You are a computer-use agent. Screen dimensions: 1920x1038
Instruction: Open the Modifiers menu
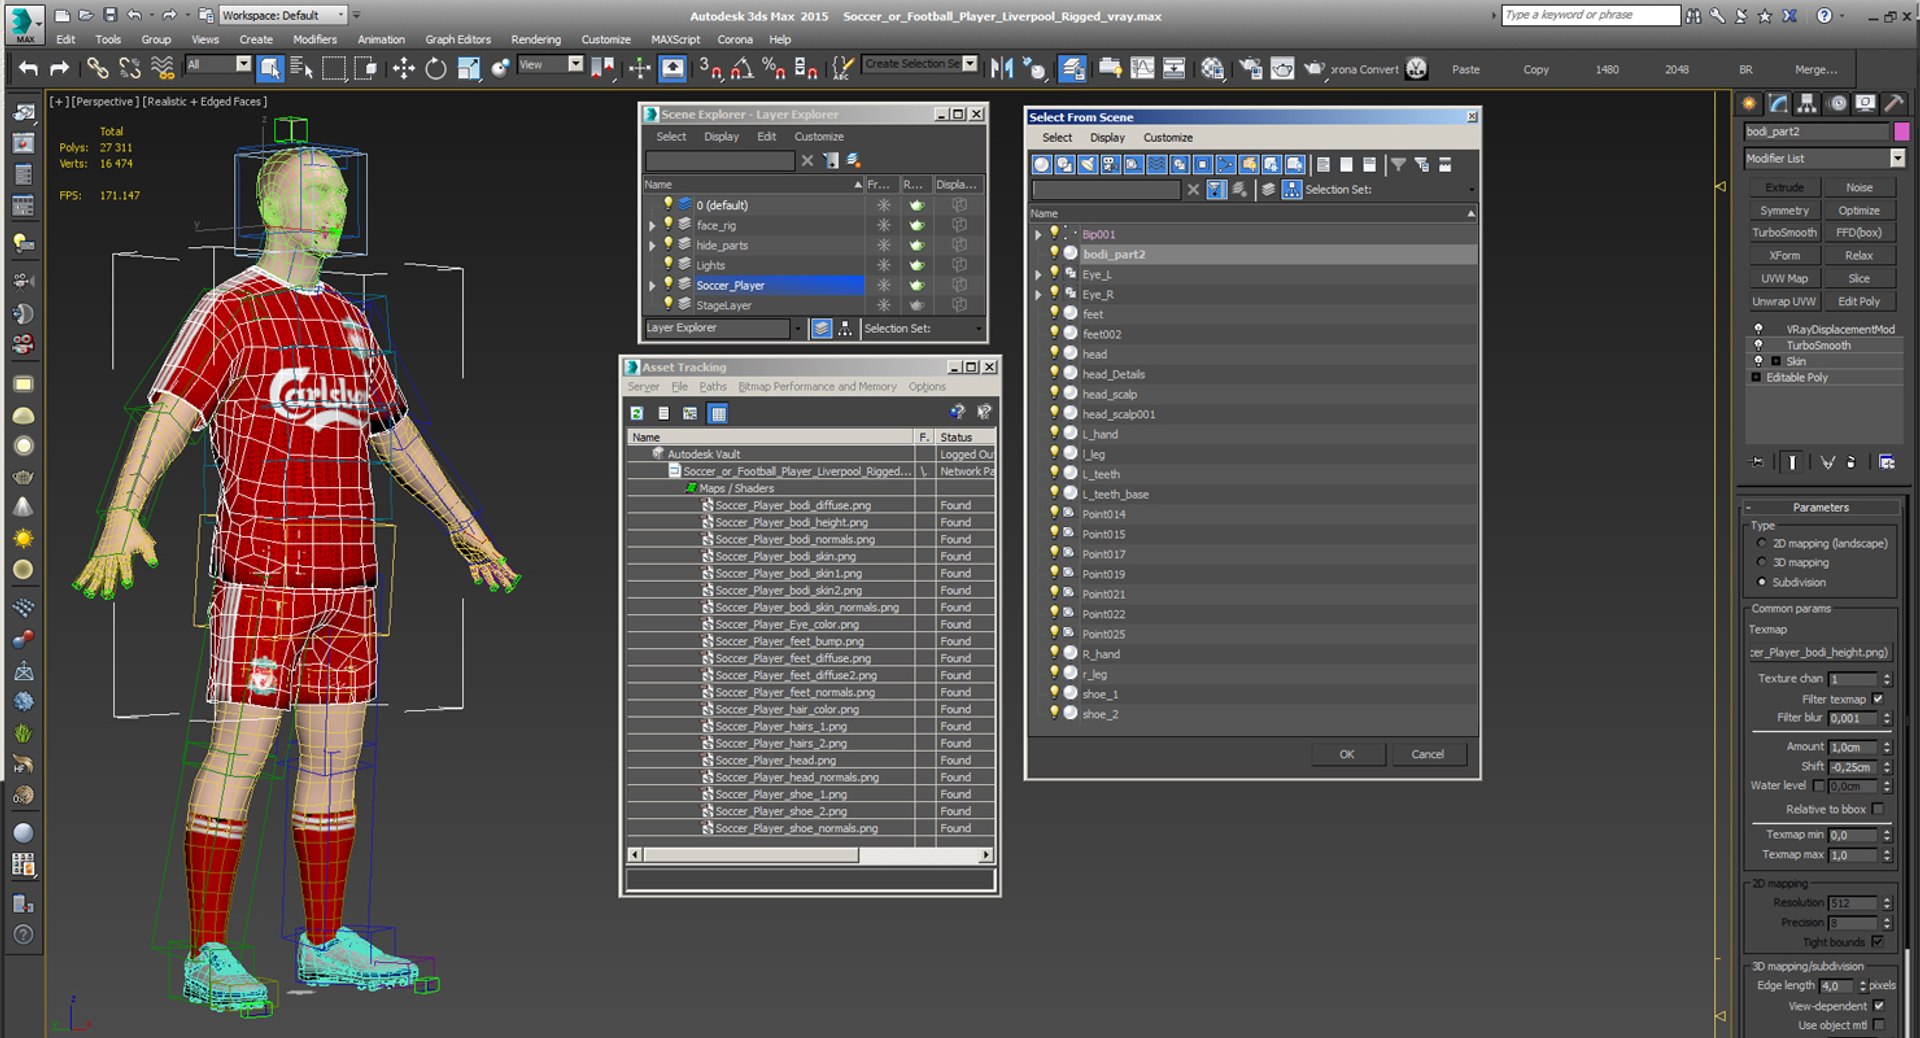[x=315, y=39]
